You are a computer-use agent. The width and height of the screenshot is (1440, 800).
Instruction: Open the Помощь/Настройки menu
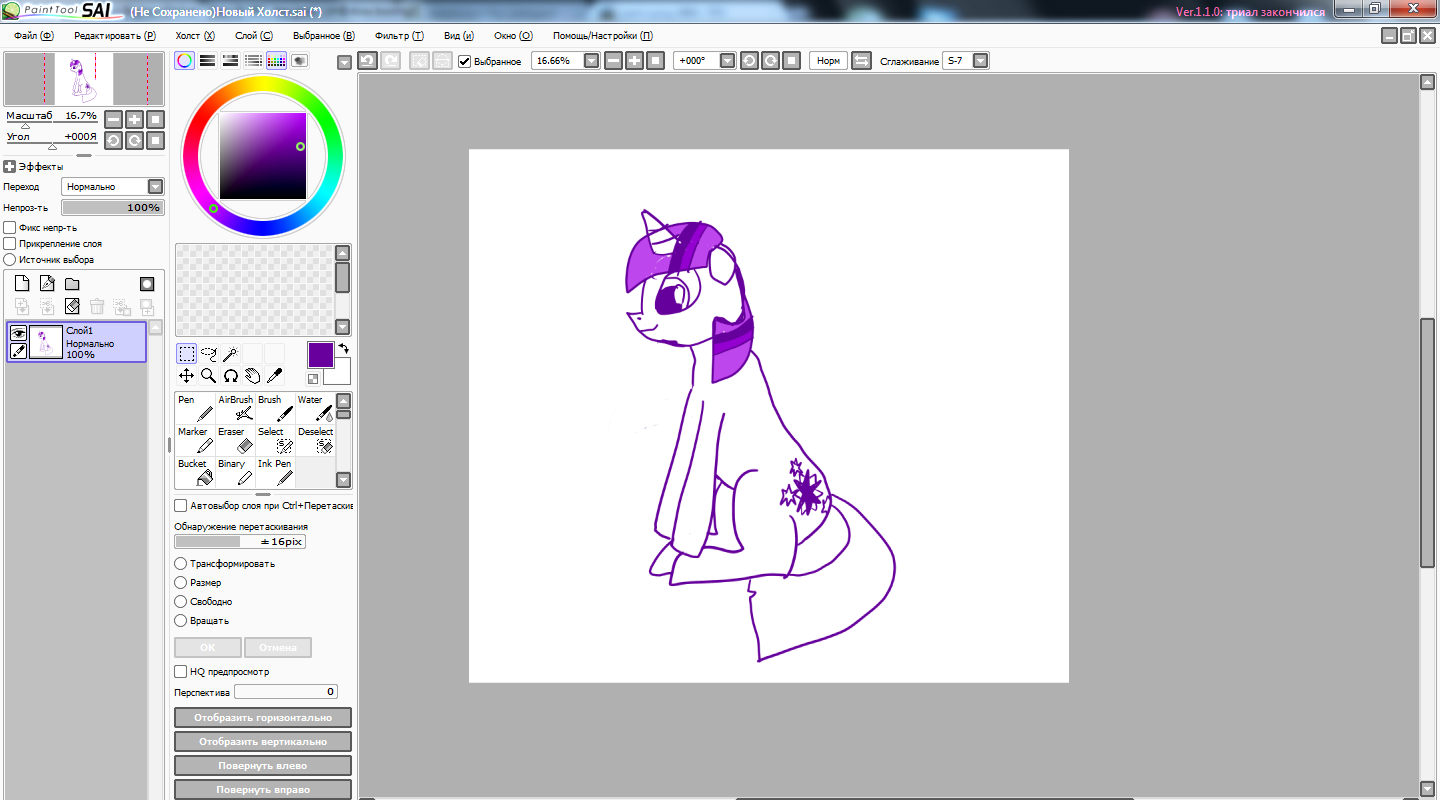[x=602, y=36]
